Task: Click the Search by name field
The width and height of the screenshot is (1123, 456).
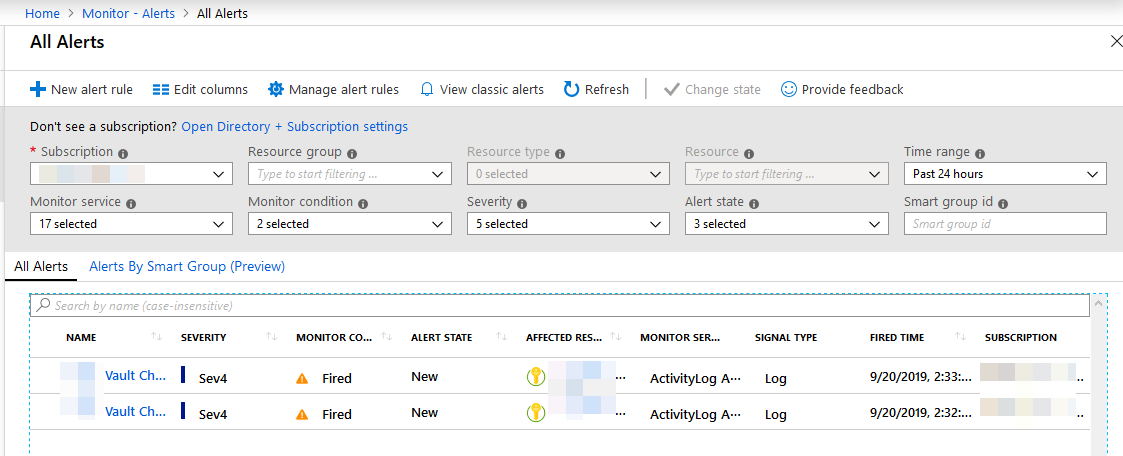Action: 560,305
